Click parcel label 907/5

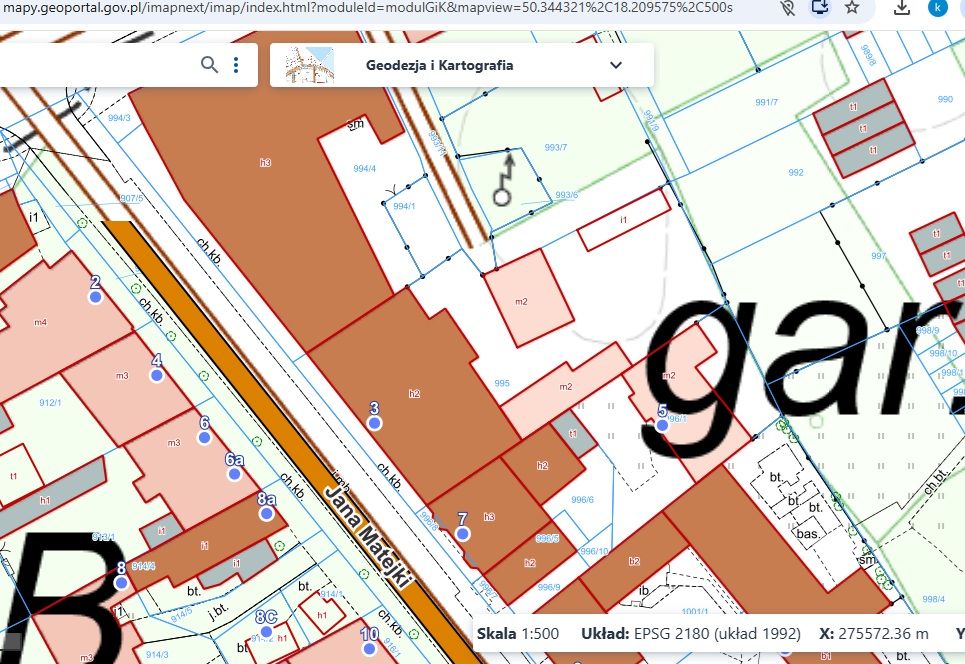131,198
